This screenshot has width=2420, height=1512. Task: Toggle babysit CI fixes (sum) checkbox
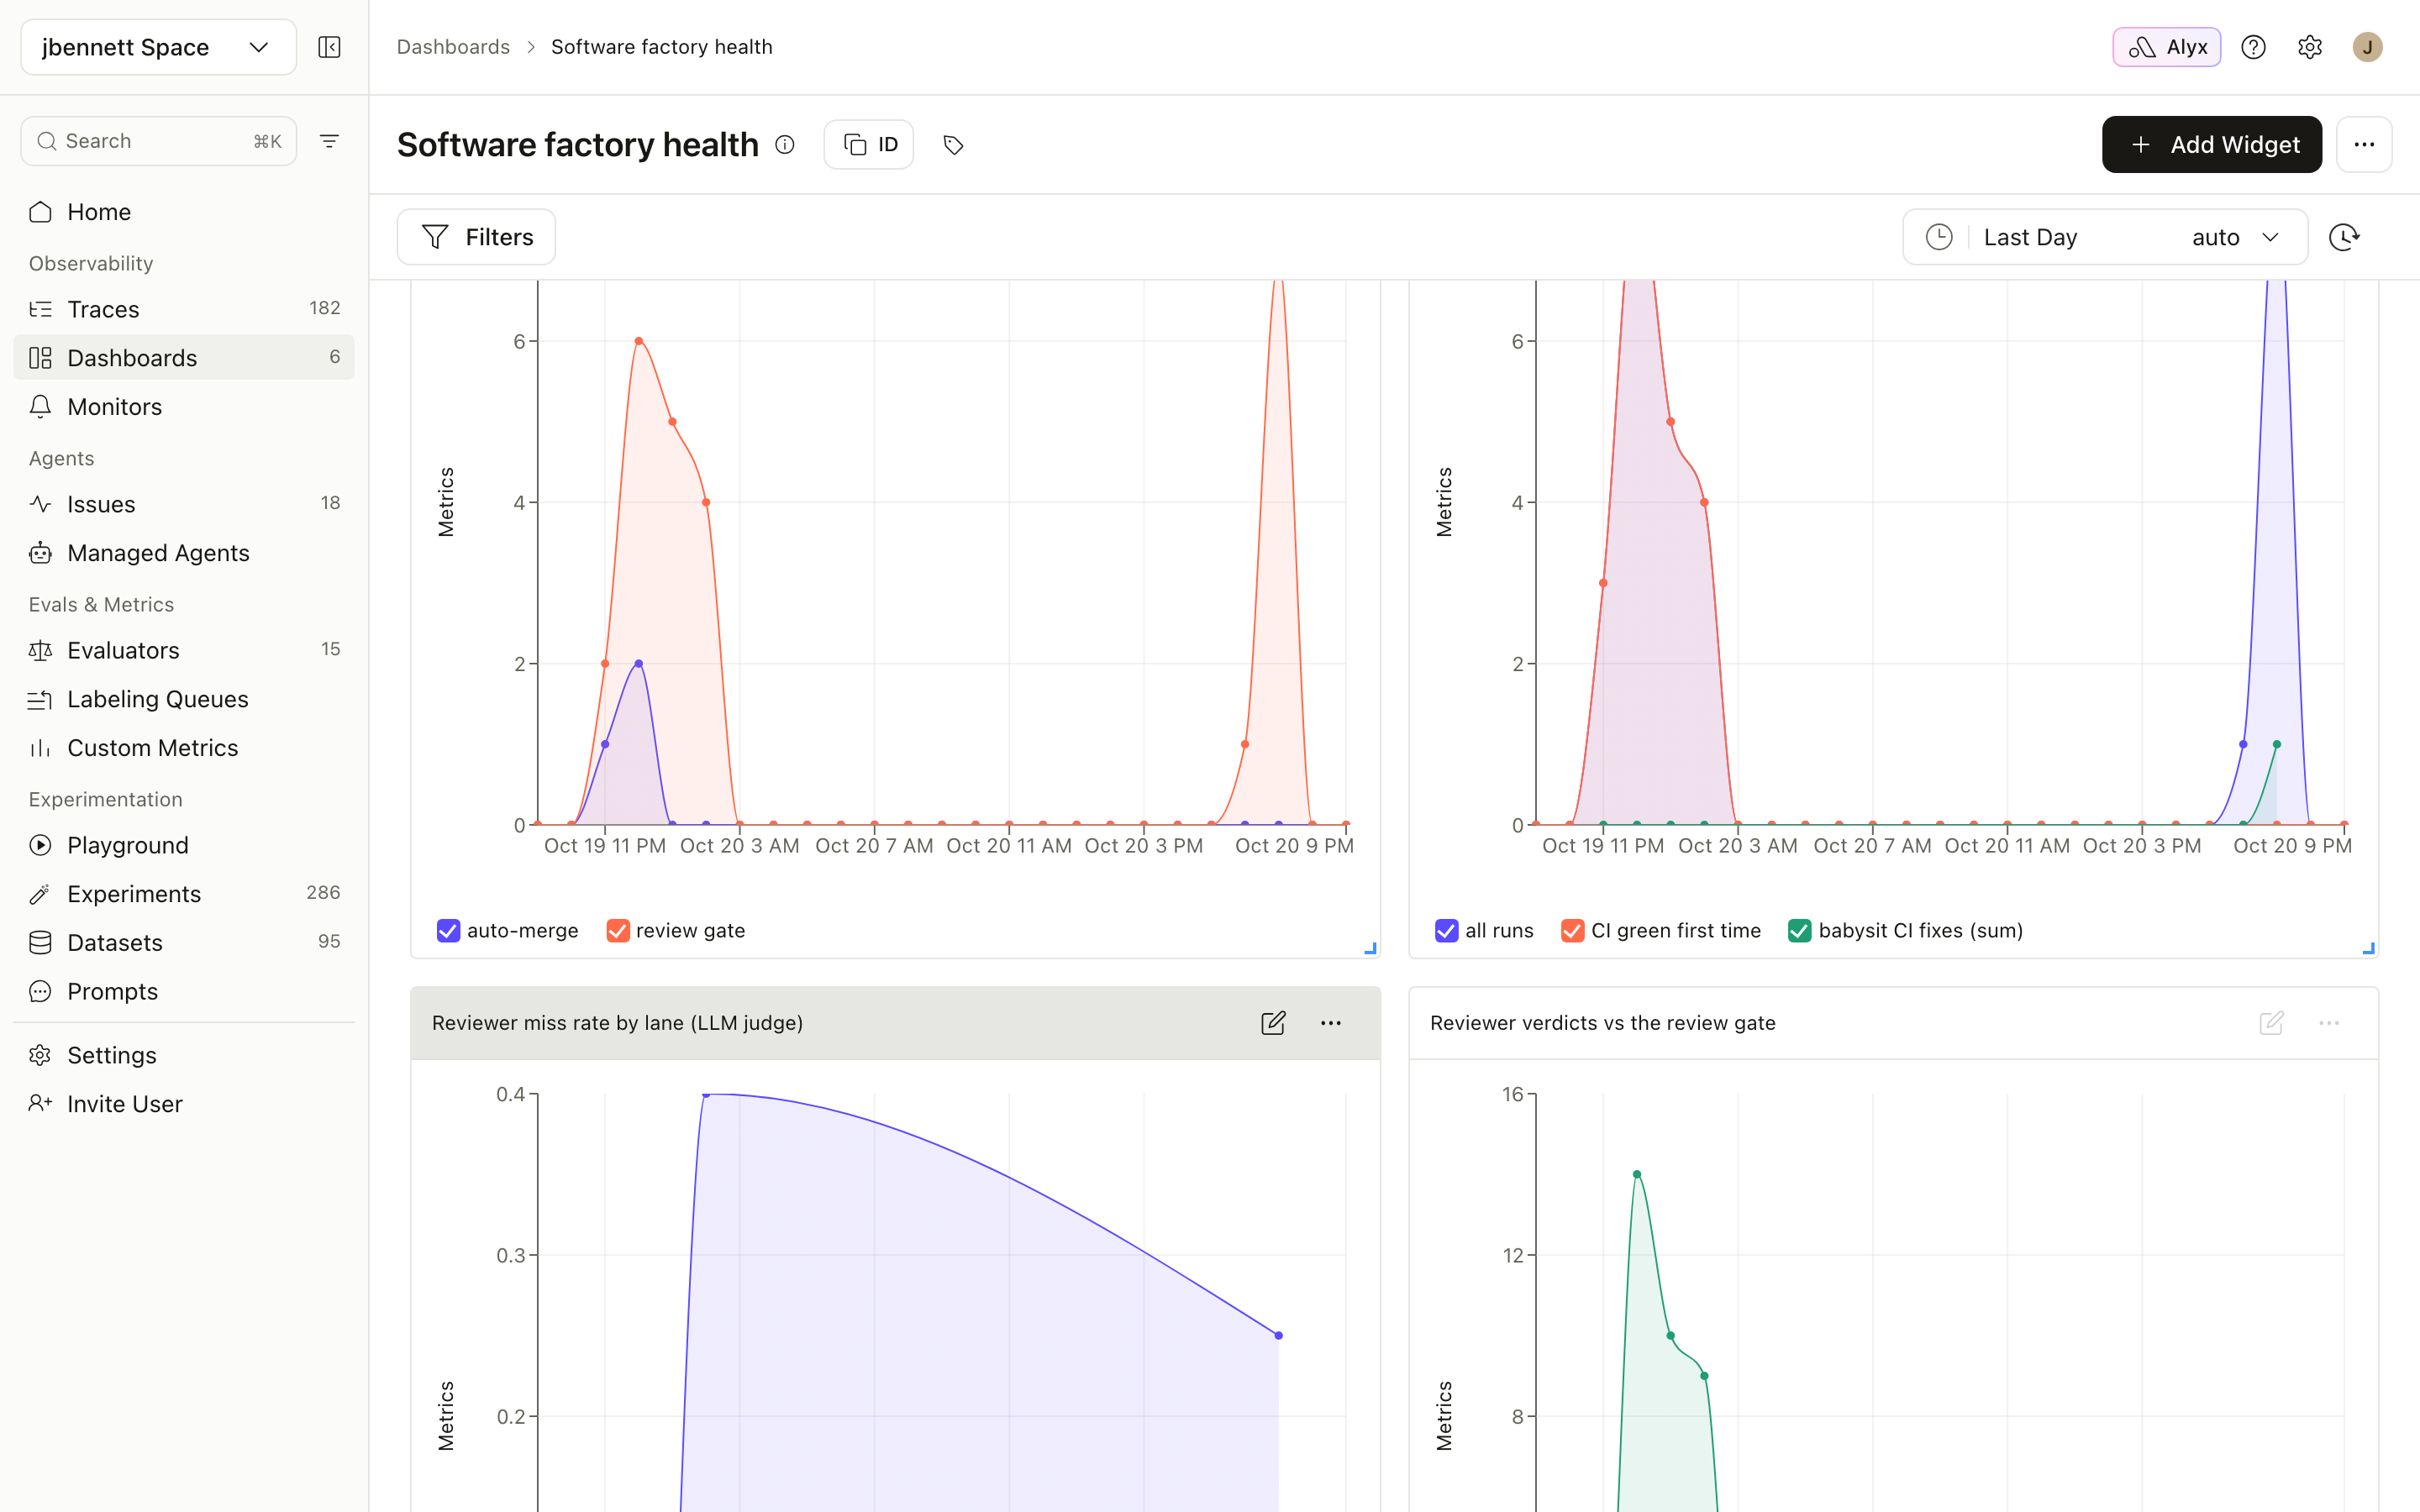tap(1799, 931)
